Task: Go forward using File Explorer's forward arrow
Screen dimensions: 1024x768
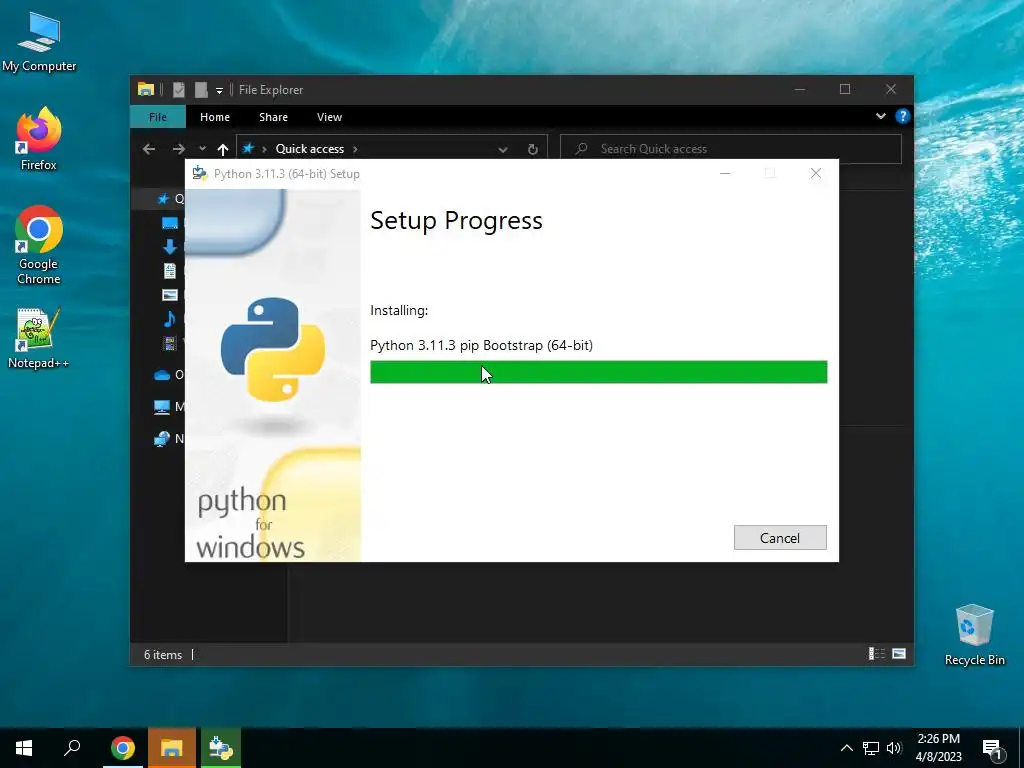Action: pyautogui.click(x=178, y=149)
